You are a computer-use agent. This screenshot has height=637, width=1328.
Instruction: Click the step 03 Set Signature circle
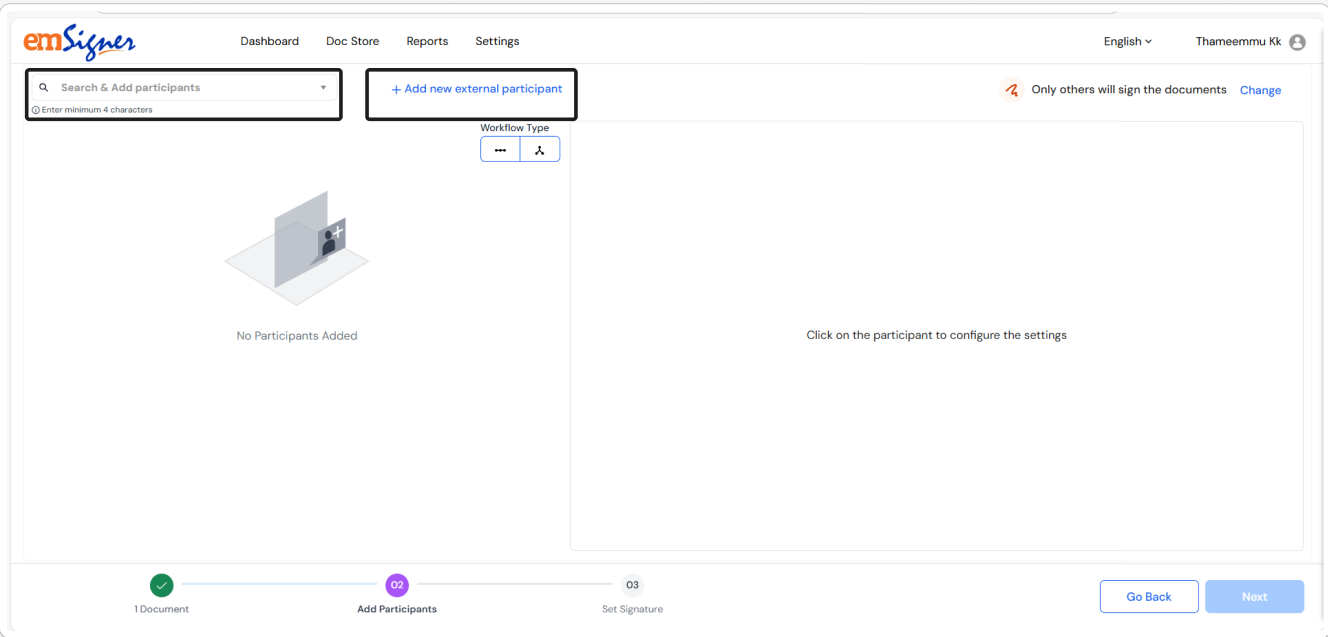632,585
